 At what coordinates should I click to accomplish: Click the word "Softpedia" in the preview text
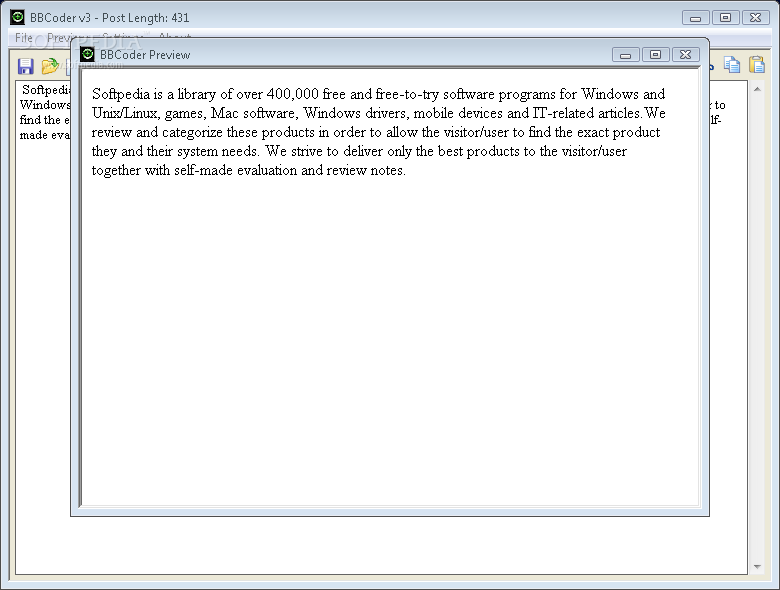[121, 94]
